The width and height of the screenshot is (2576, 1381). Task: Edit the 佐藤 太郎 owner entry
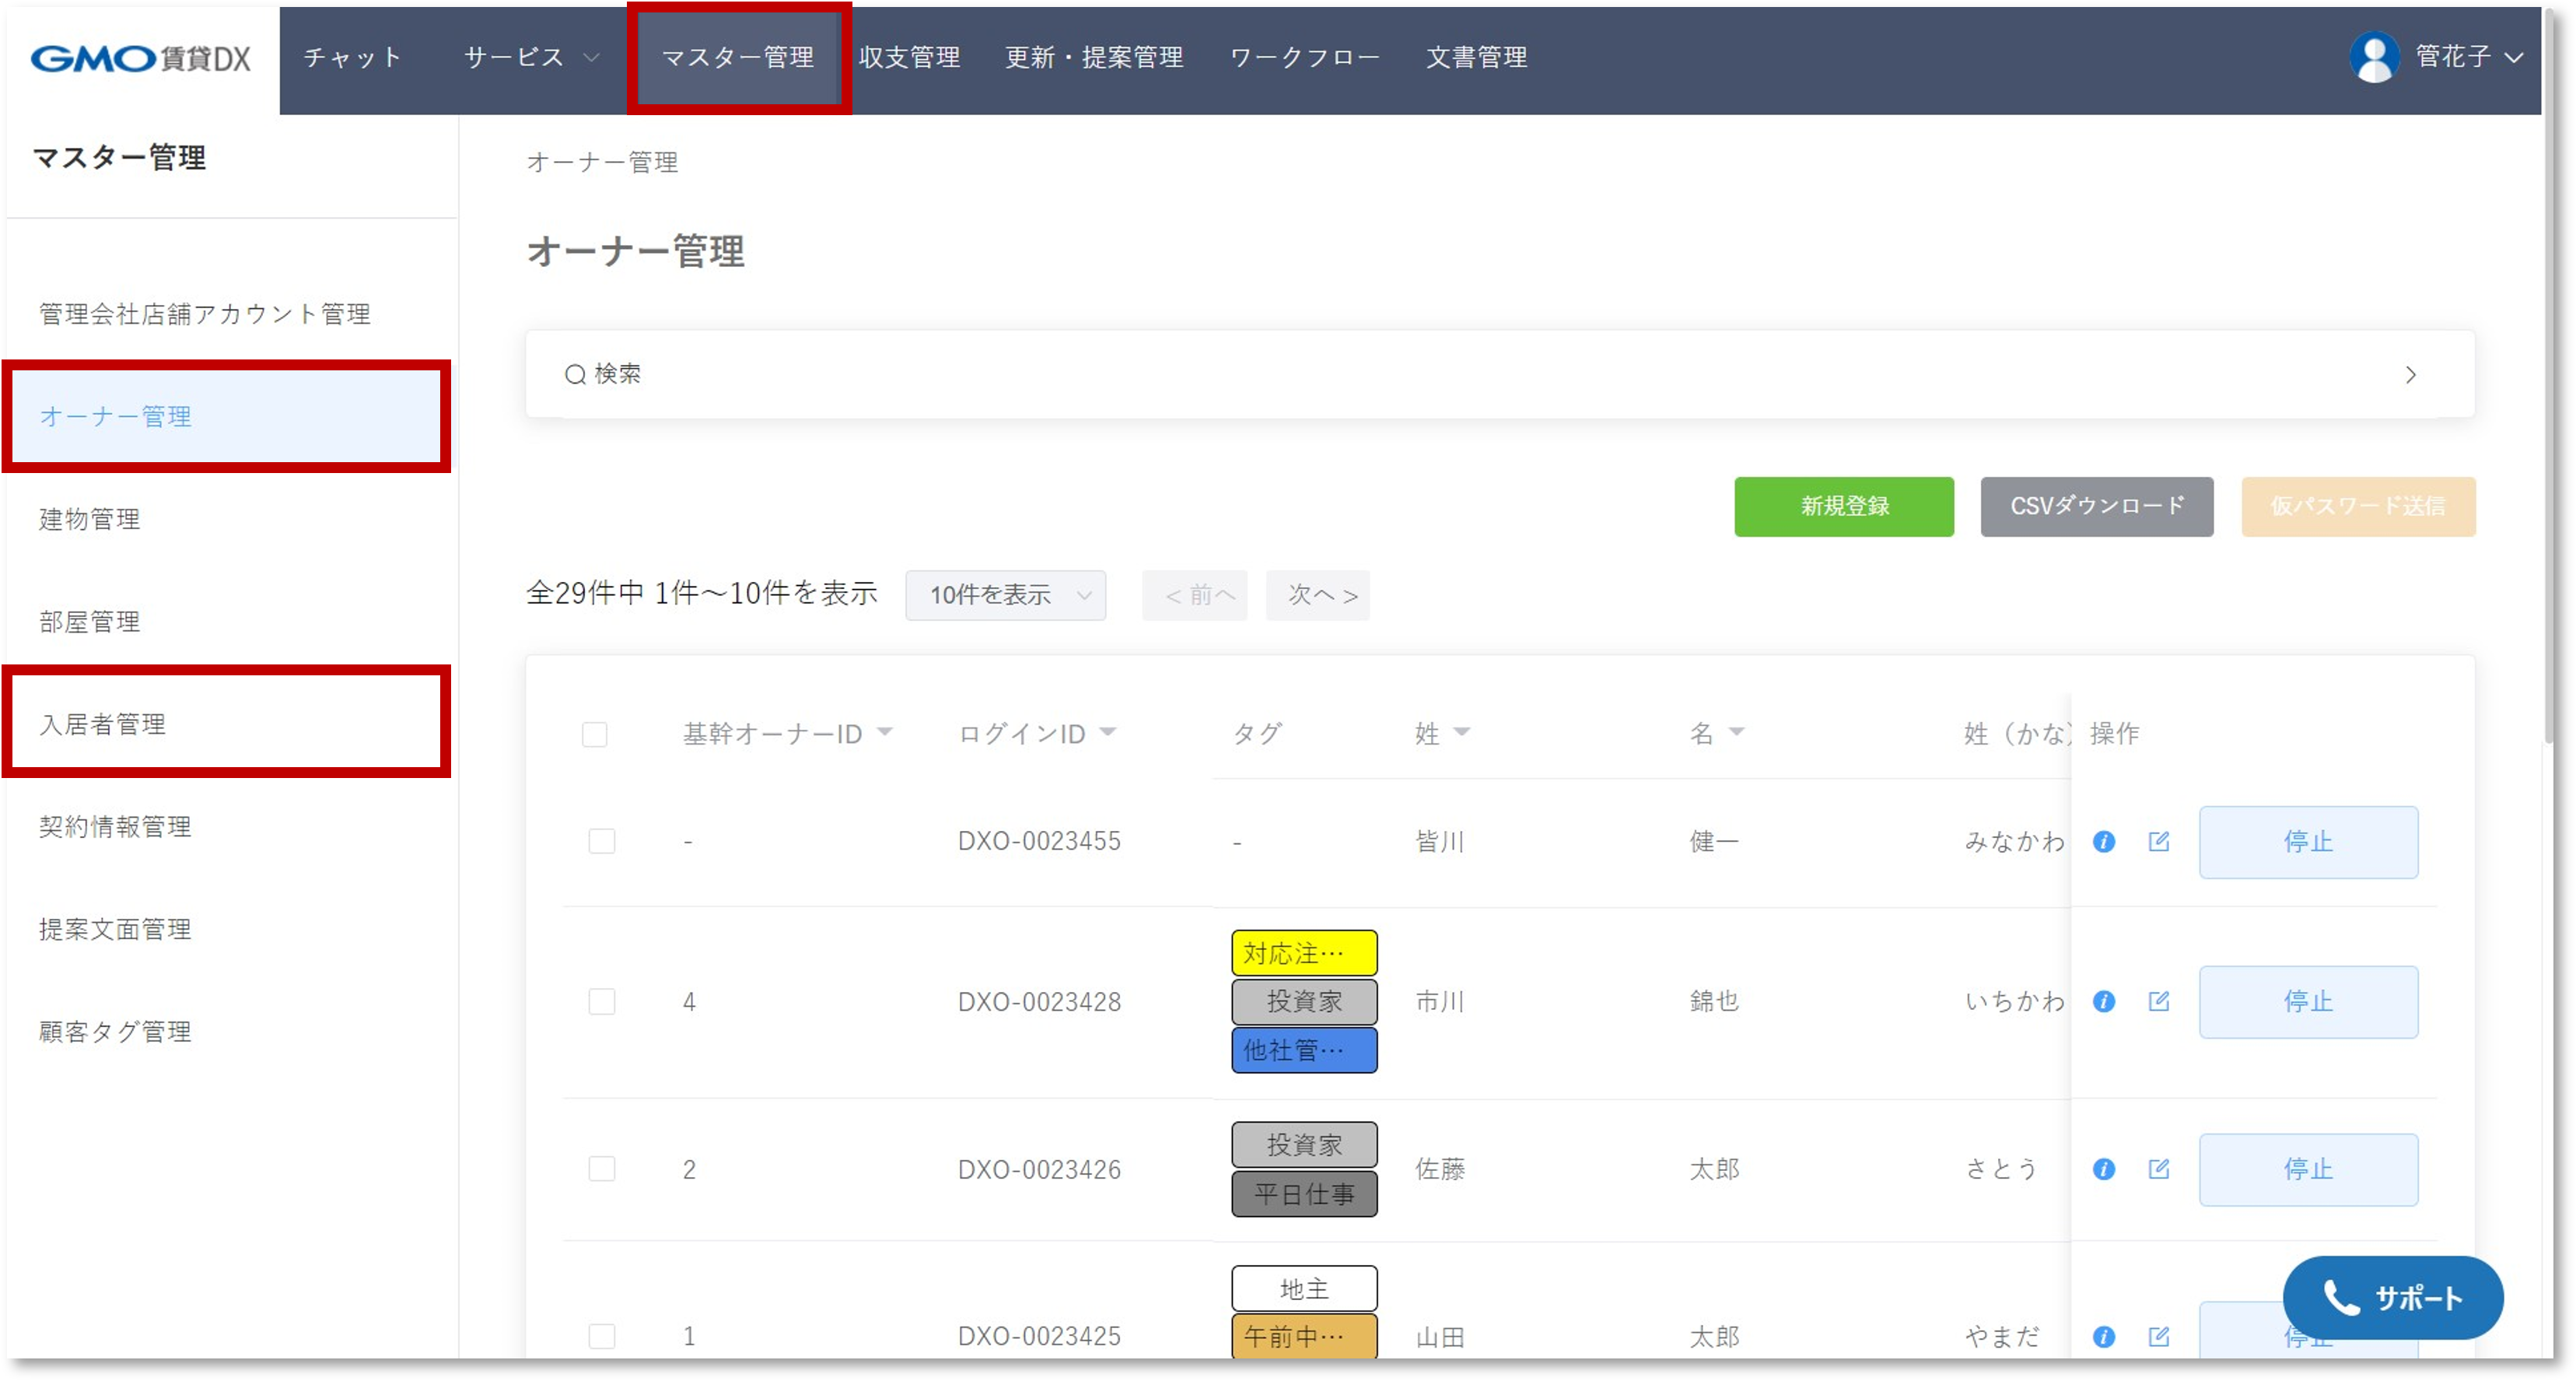2159,1168
